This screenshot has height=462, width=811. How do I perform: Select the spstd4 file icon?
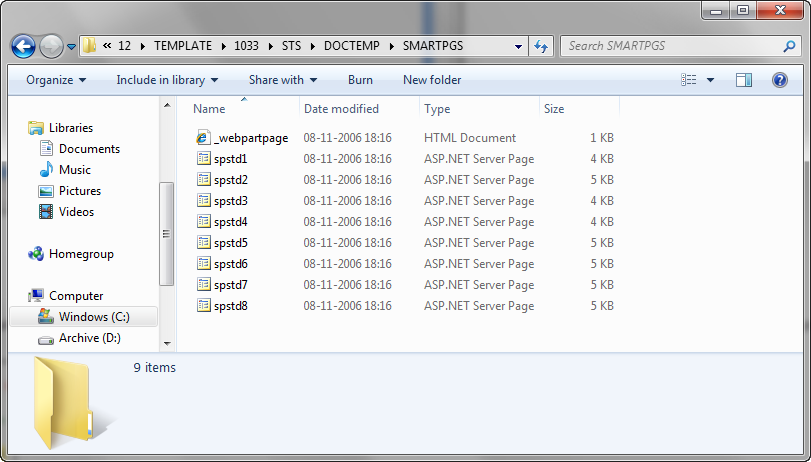click(x=204, y=221)
